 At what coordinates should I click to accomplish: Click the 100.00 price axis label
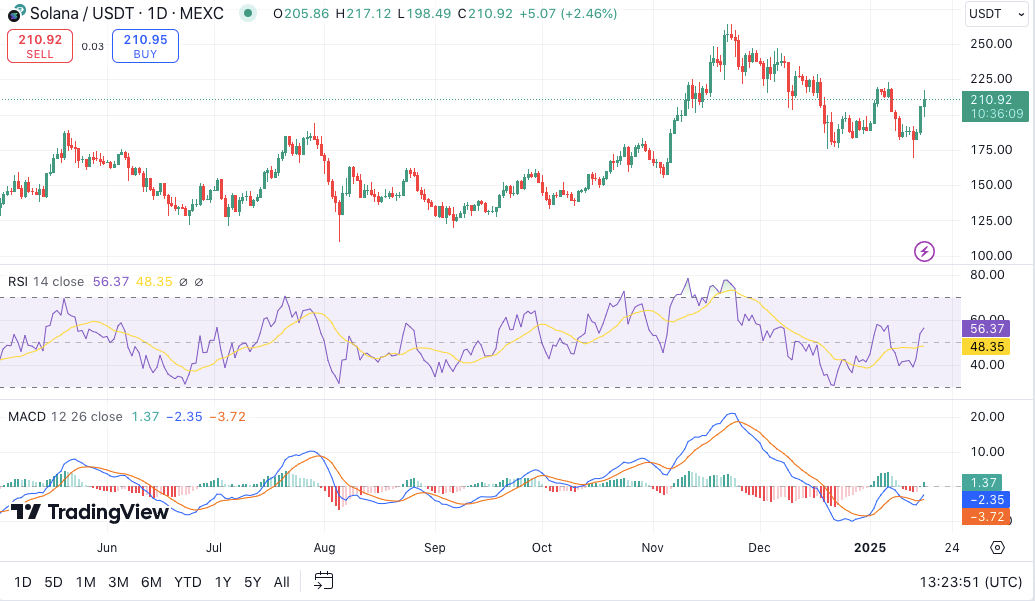[991, 255]
